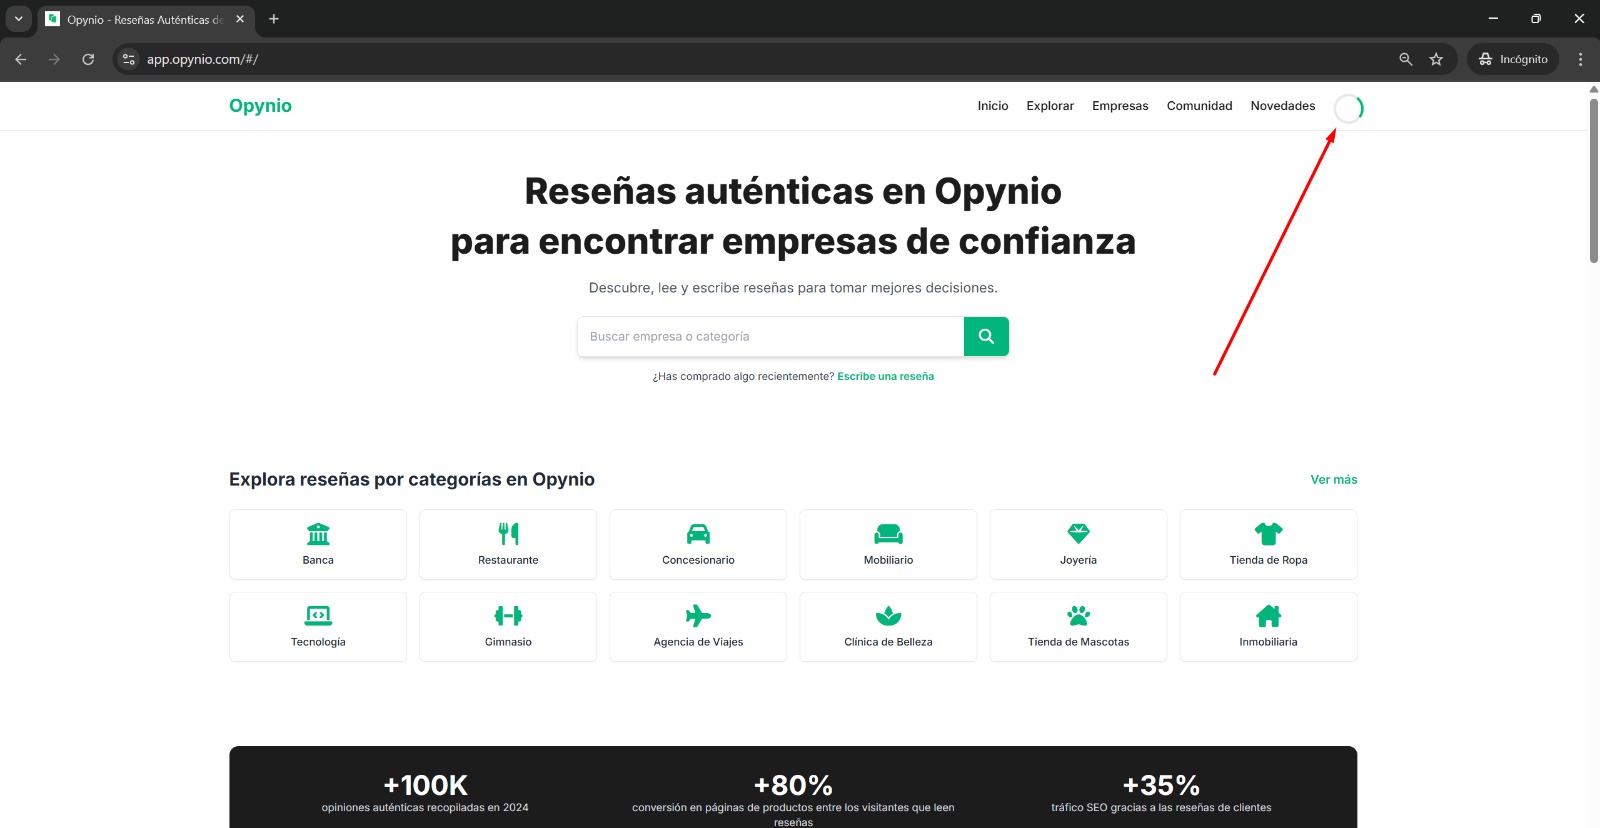
Task: Open the Banca category icon
Action: 318,534
